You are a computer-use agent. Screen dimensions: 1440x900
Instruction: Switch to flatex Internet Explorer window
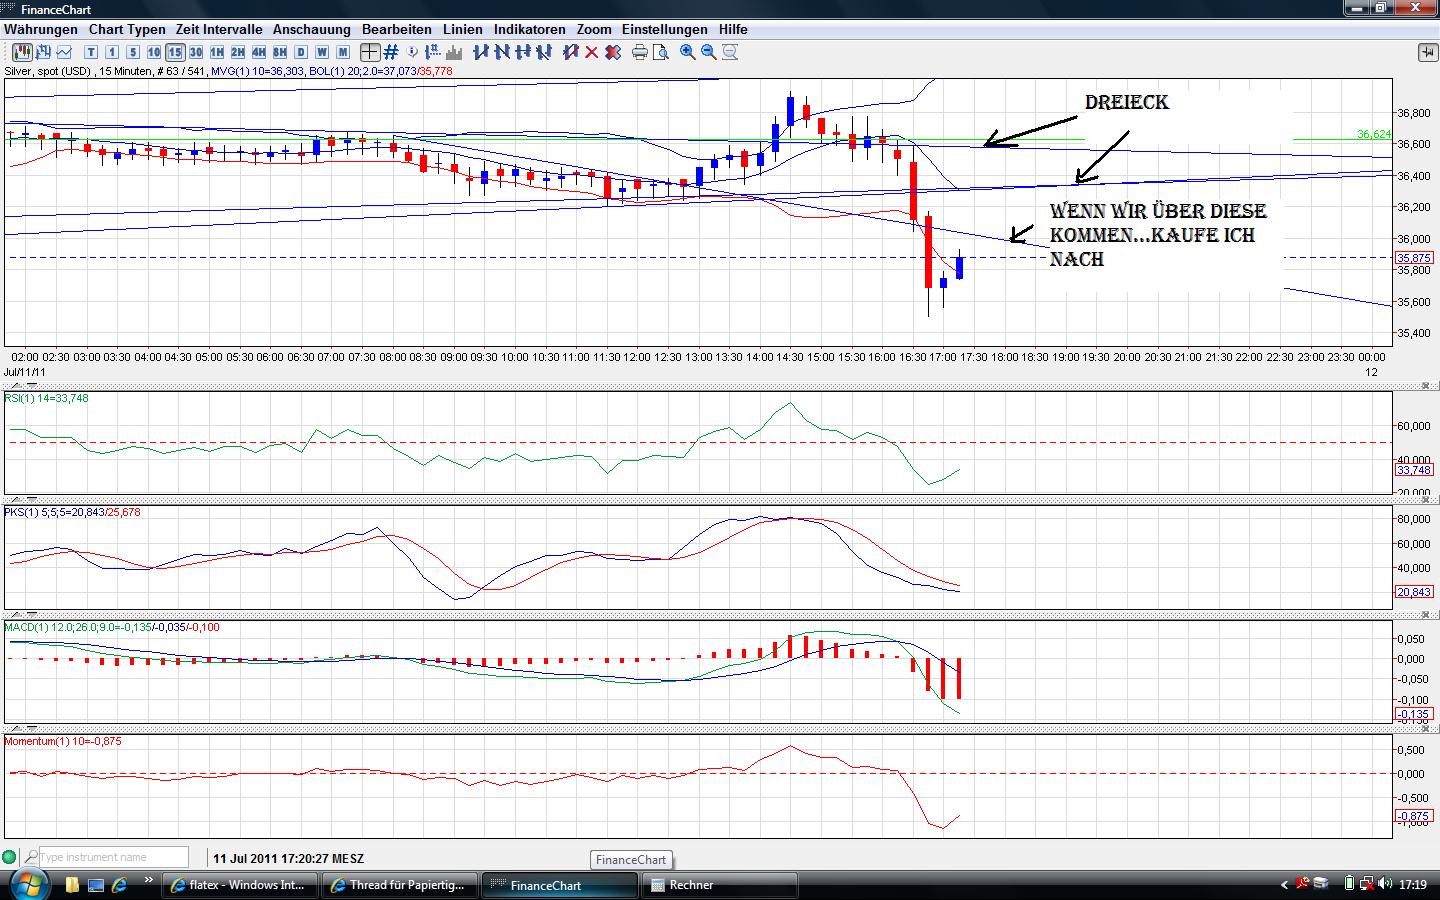(x=241, y=885)
